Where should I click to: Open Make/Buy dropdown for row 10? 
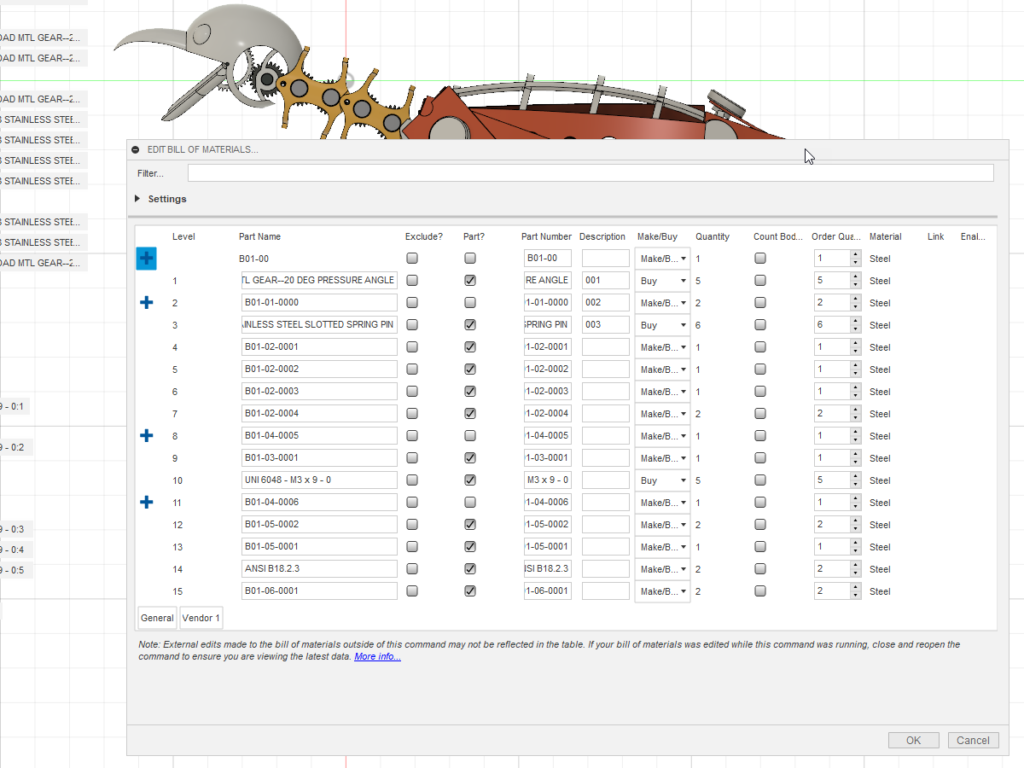tap(662, 480)
